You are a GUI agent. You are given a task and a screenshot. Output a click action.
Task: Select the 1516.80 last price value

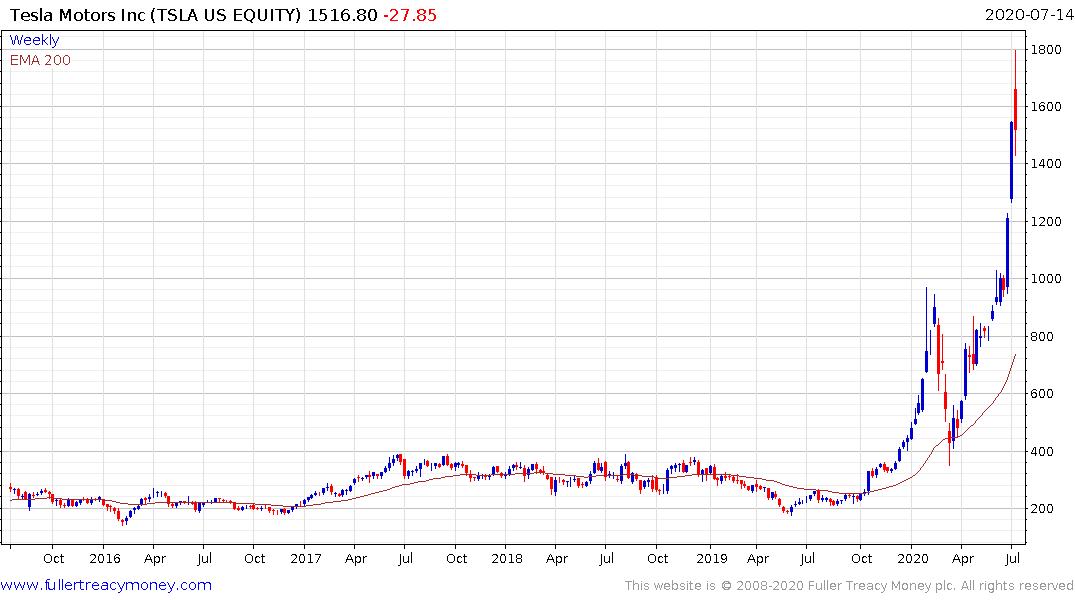click(x=342, y=15)
